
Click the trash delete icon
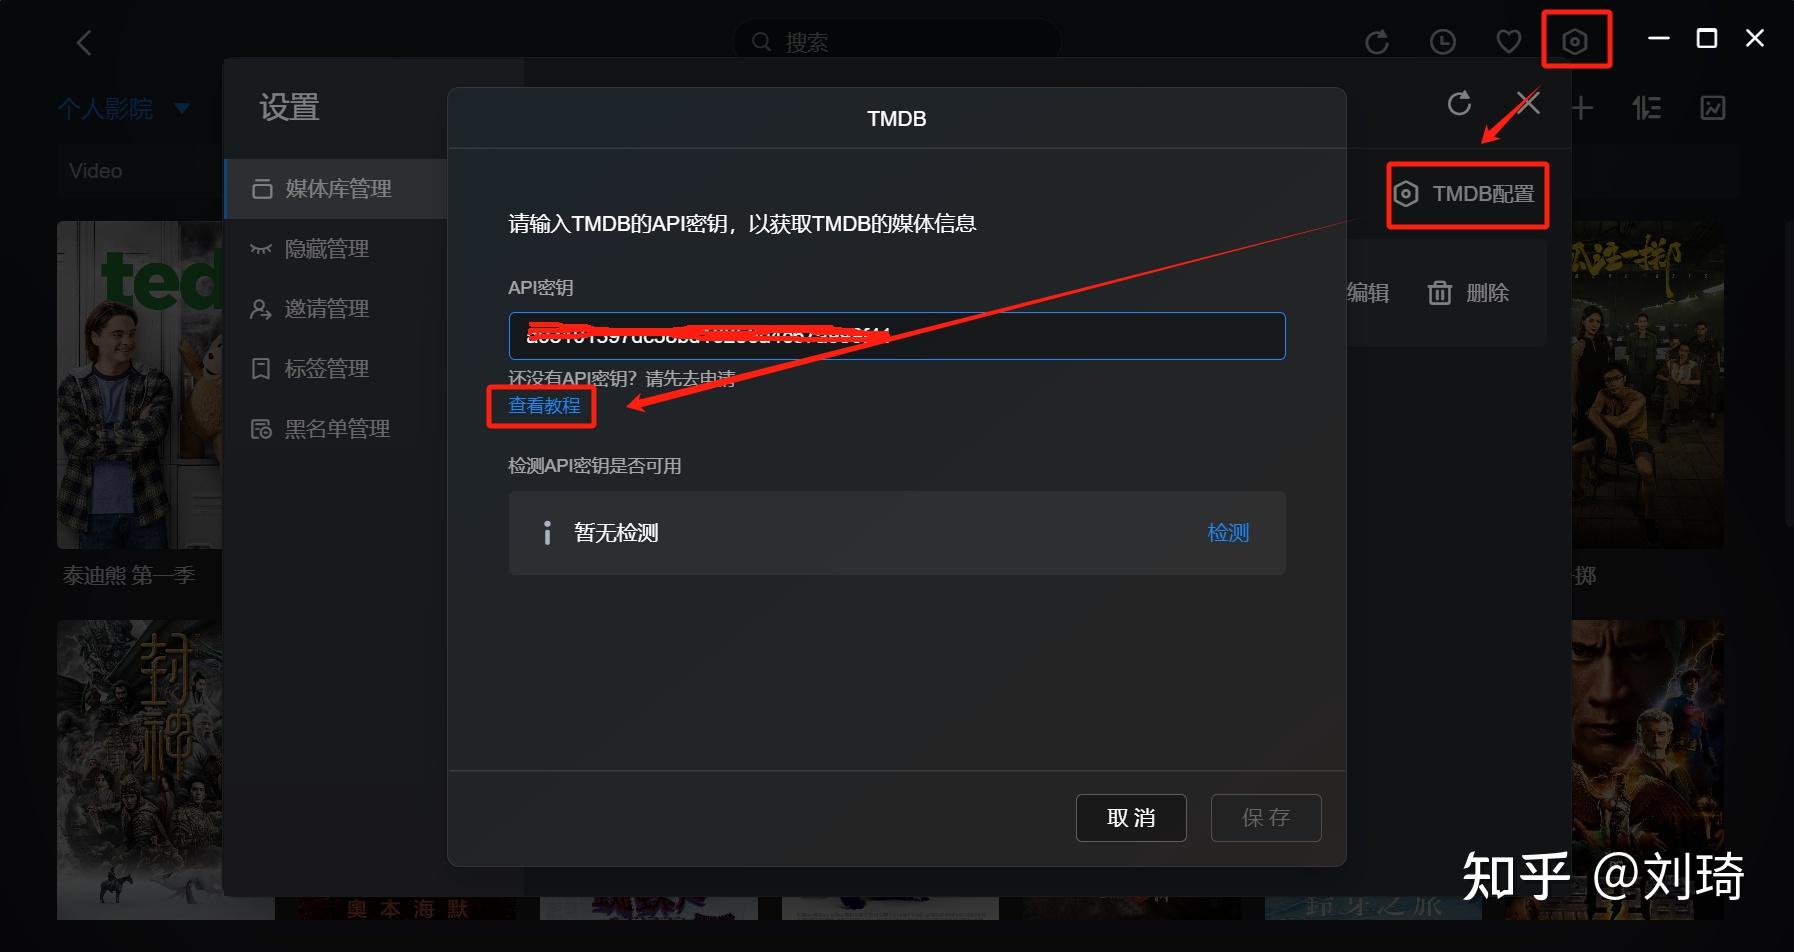1440,293
